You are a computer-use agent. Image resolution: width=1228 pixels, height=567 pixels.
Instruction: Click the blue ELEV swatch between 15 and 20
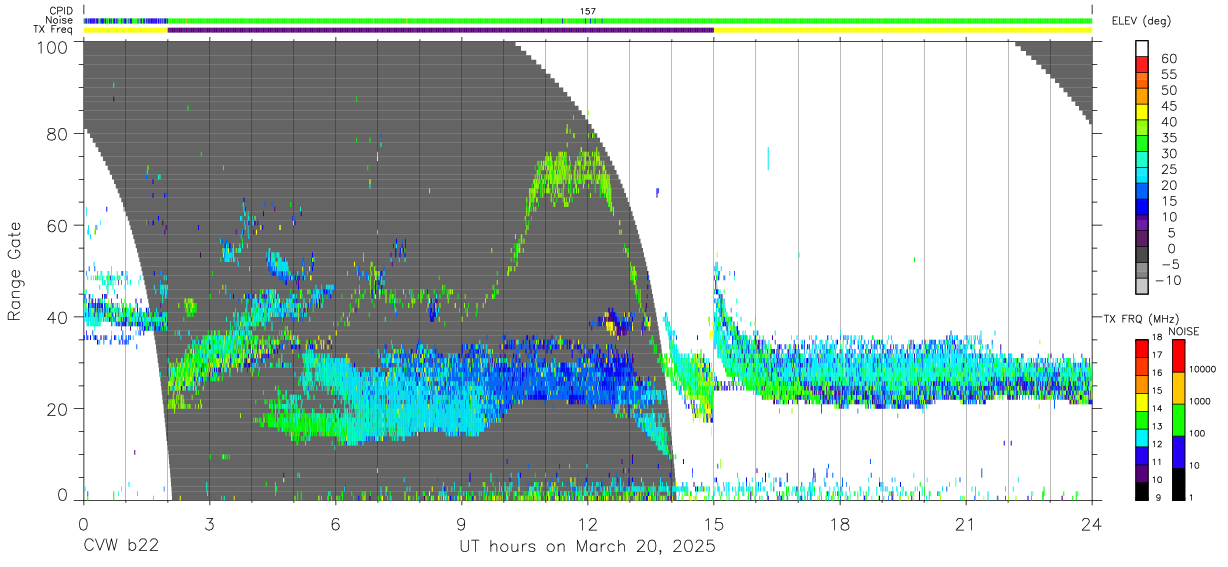(1143, 192)
